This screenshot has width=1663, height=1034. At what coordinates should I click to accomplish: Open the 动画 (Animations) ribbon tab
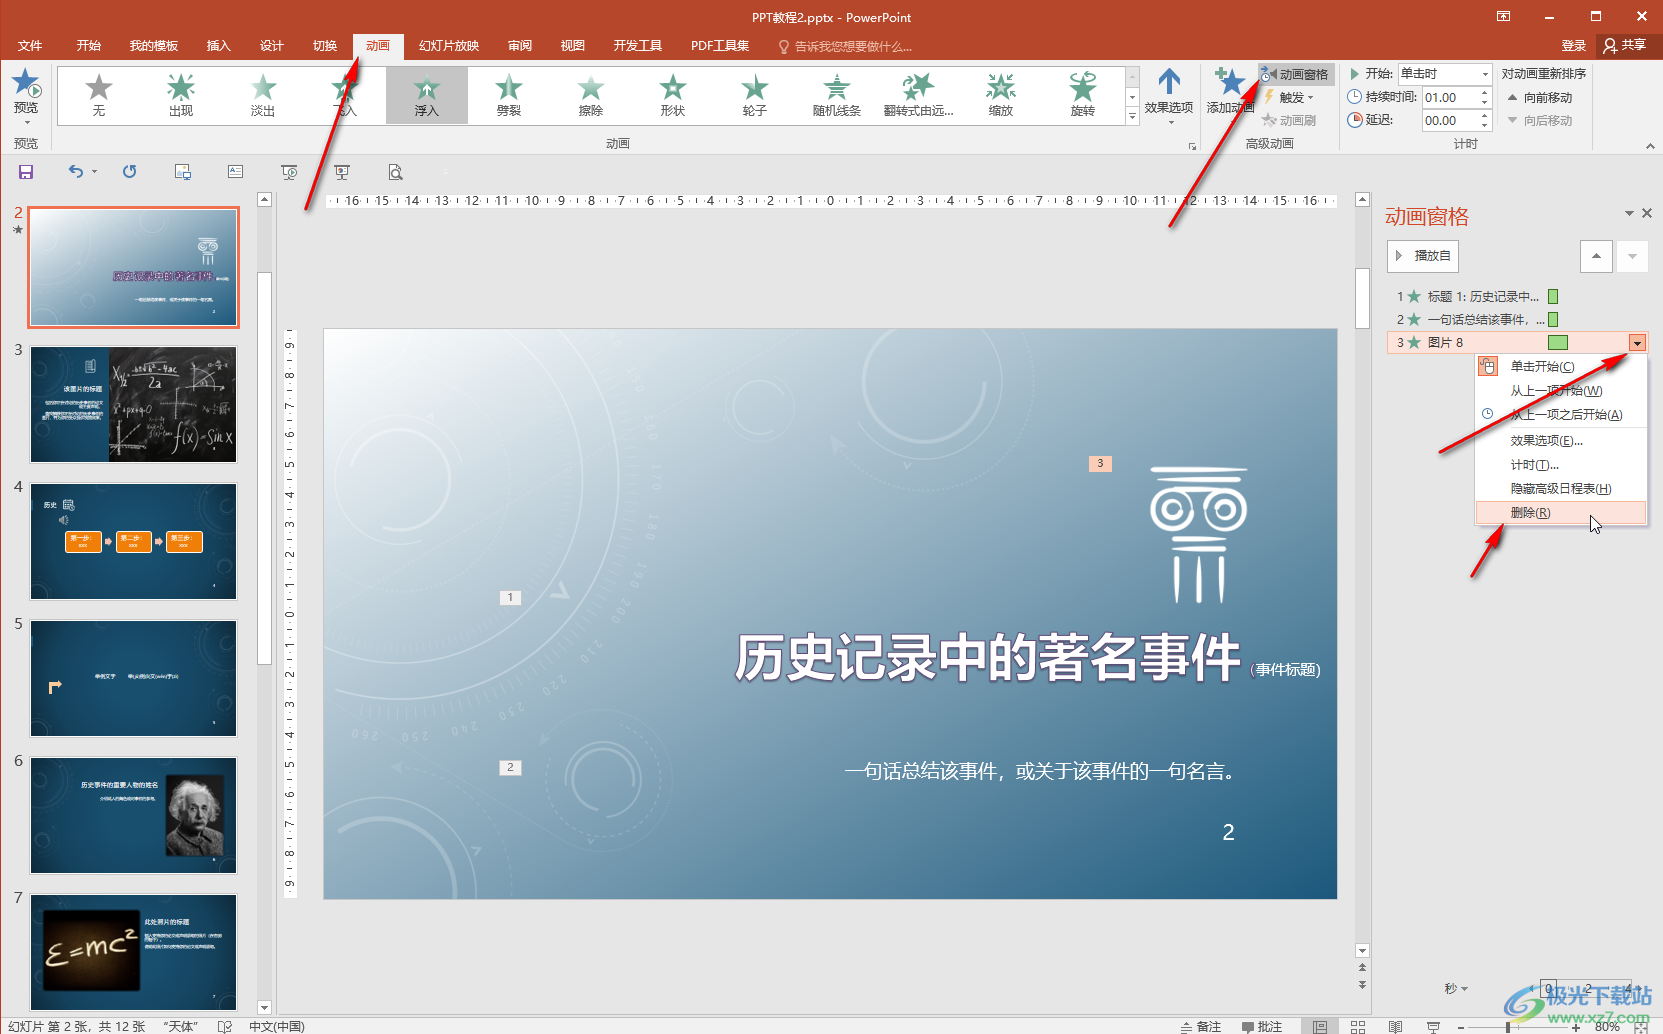[378, 46]
